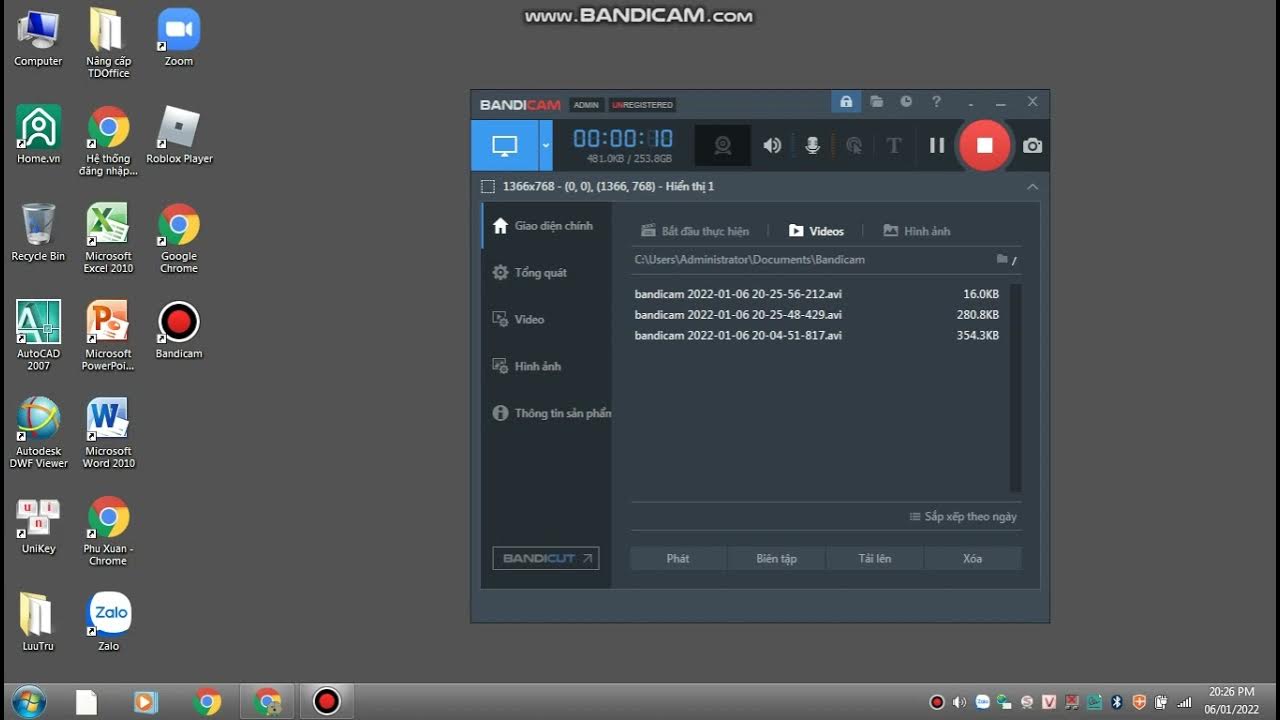1280x720 pixels.
Task: Select Microsoft Excel 2010 desktop icon
Action: tap(108, 238)
